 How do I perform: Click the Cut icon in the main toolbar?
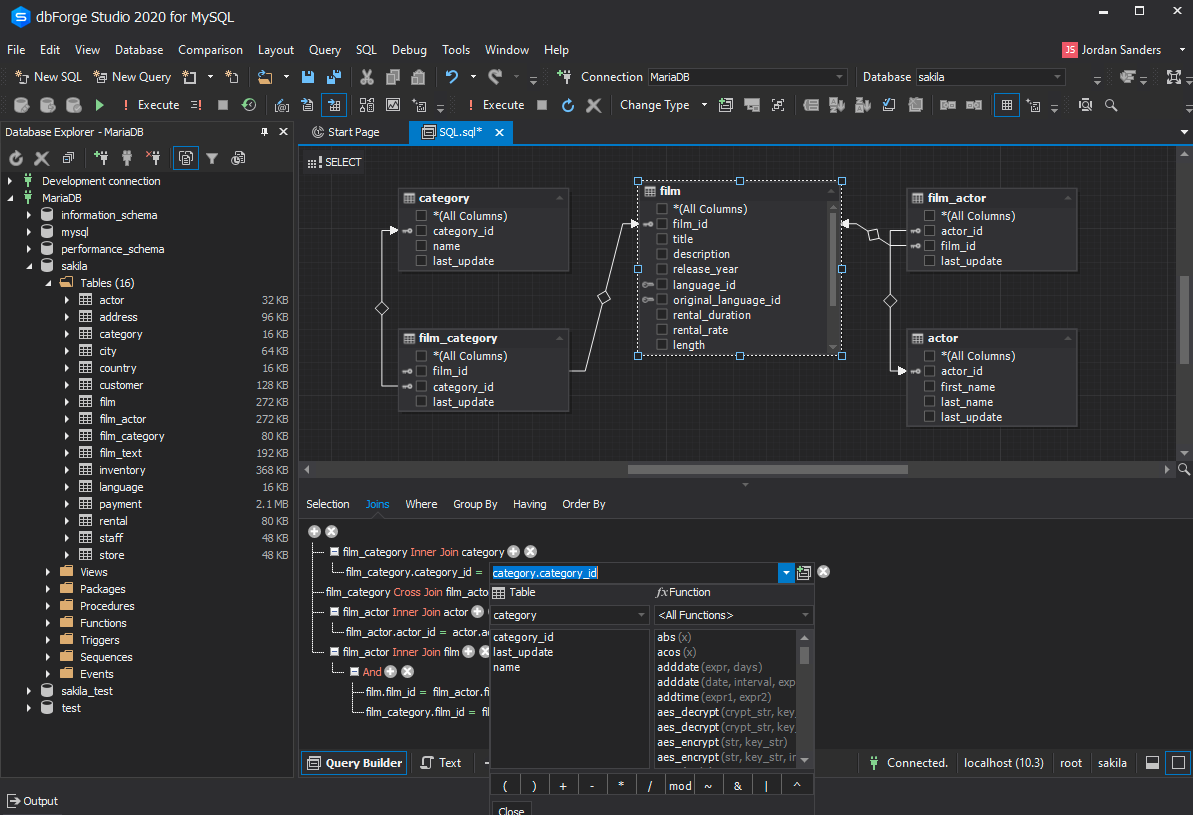tap(366, 76)
